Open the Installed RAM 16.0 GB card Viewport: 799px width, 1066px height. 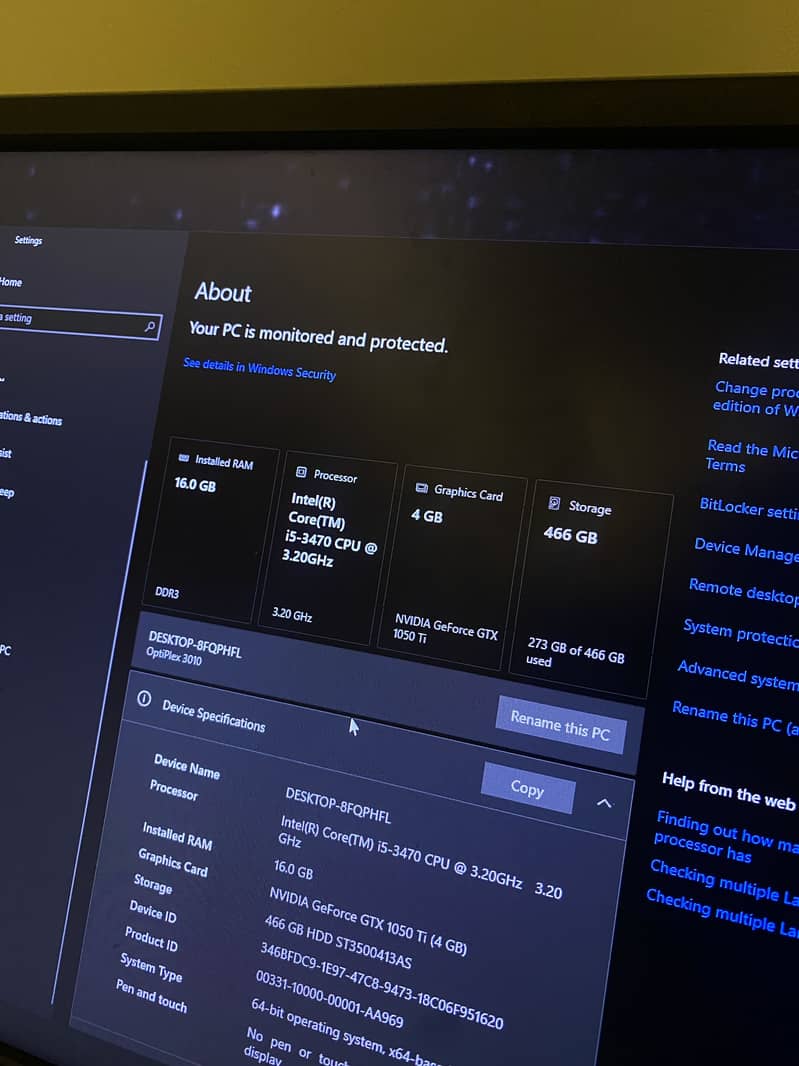pos(210,526)
